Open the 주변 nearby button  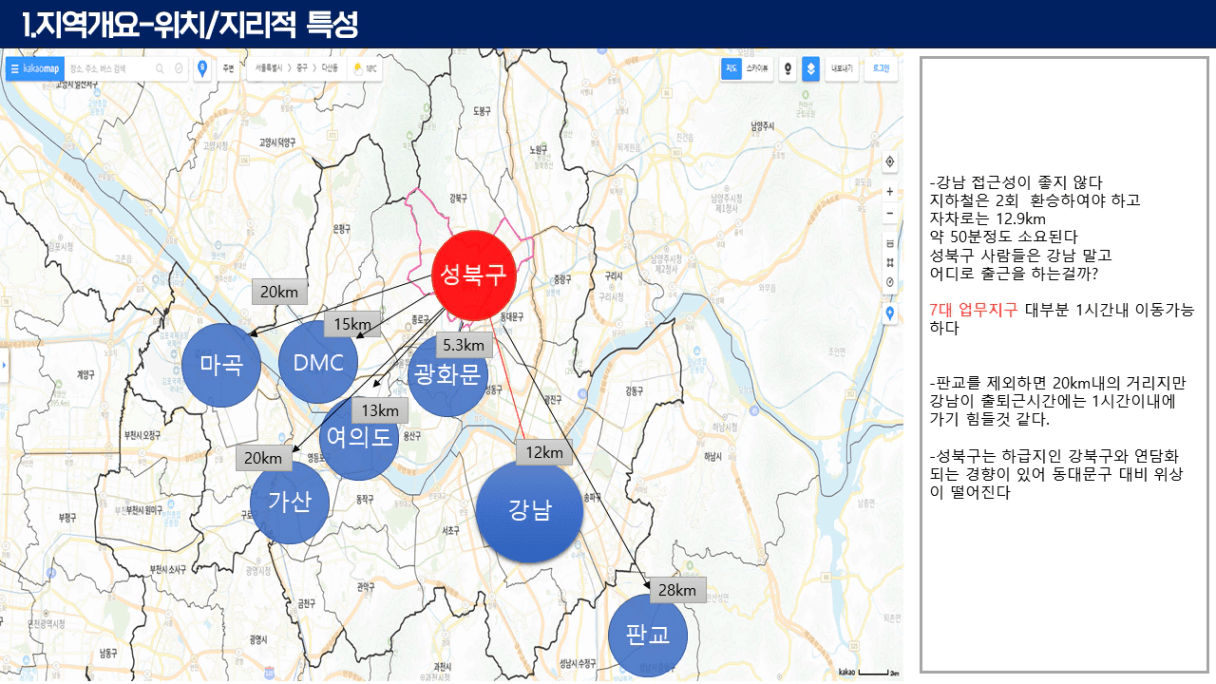tap(228, 69)
